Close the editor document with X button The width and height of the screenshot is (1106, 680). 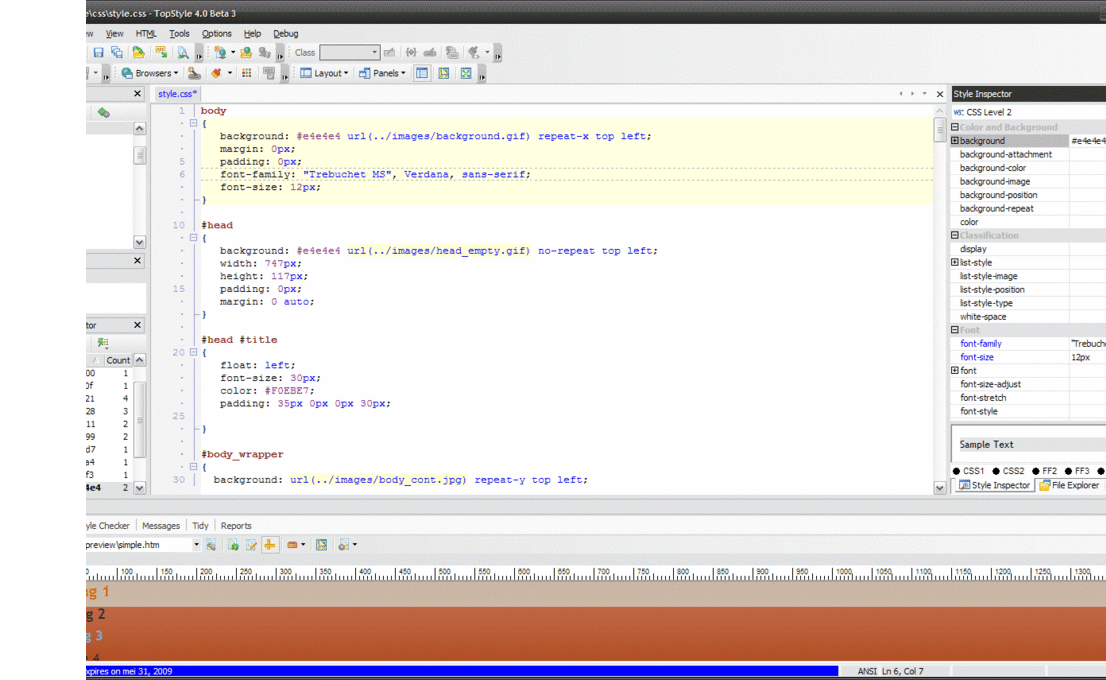click(940, 94)
